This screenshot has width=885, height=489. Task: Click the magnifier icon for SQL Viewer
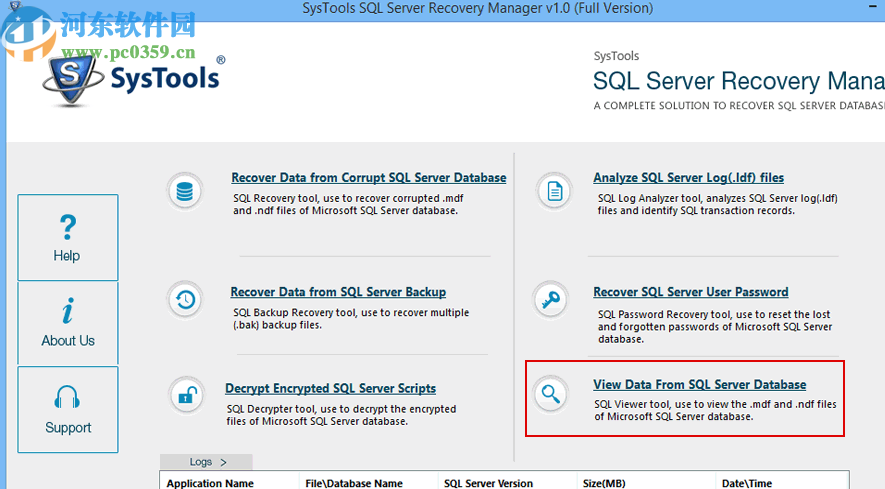click(550, 394)
